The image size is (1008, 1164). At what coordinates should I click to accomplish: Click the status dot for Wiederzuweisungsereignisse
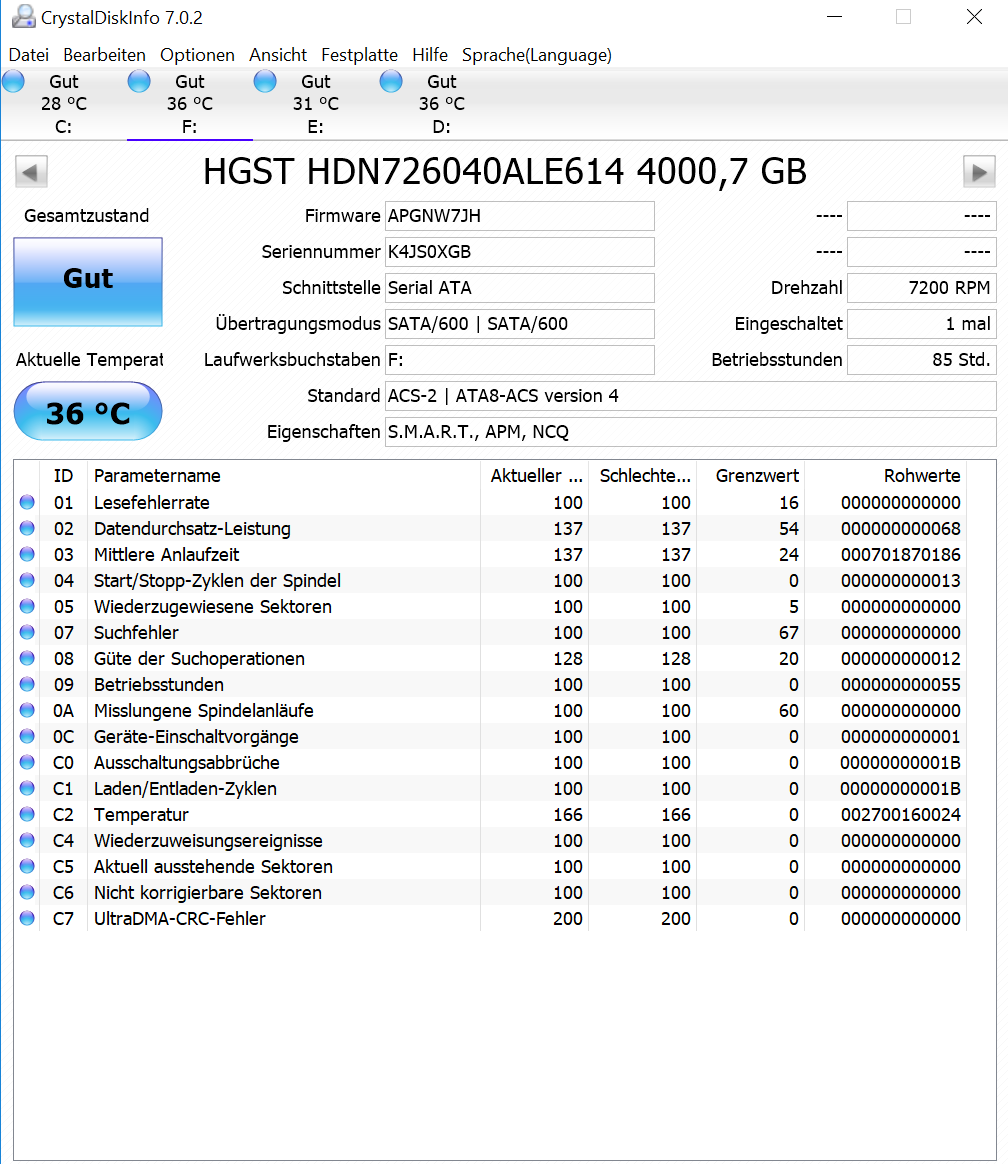[x=27, y=840]
